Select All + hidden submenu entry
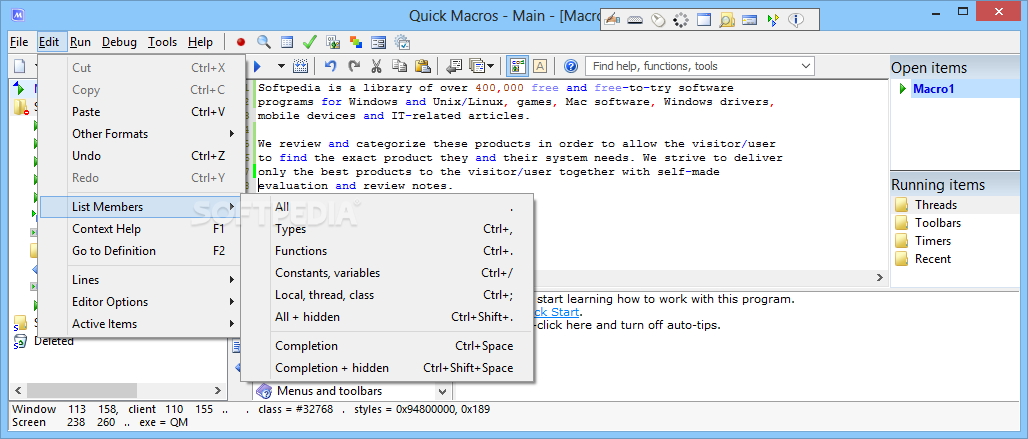Viewport: 1028px width, 439px height. point(387,317)
